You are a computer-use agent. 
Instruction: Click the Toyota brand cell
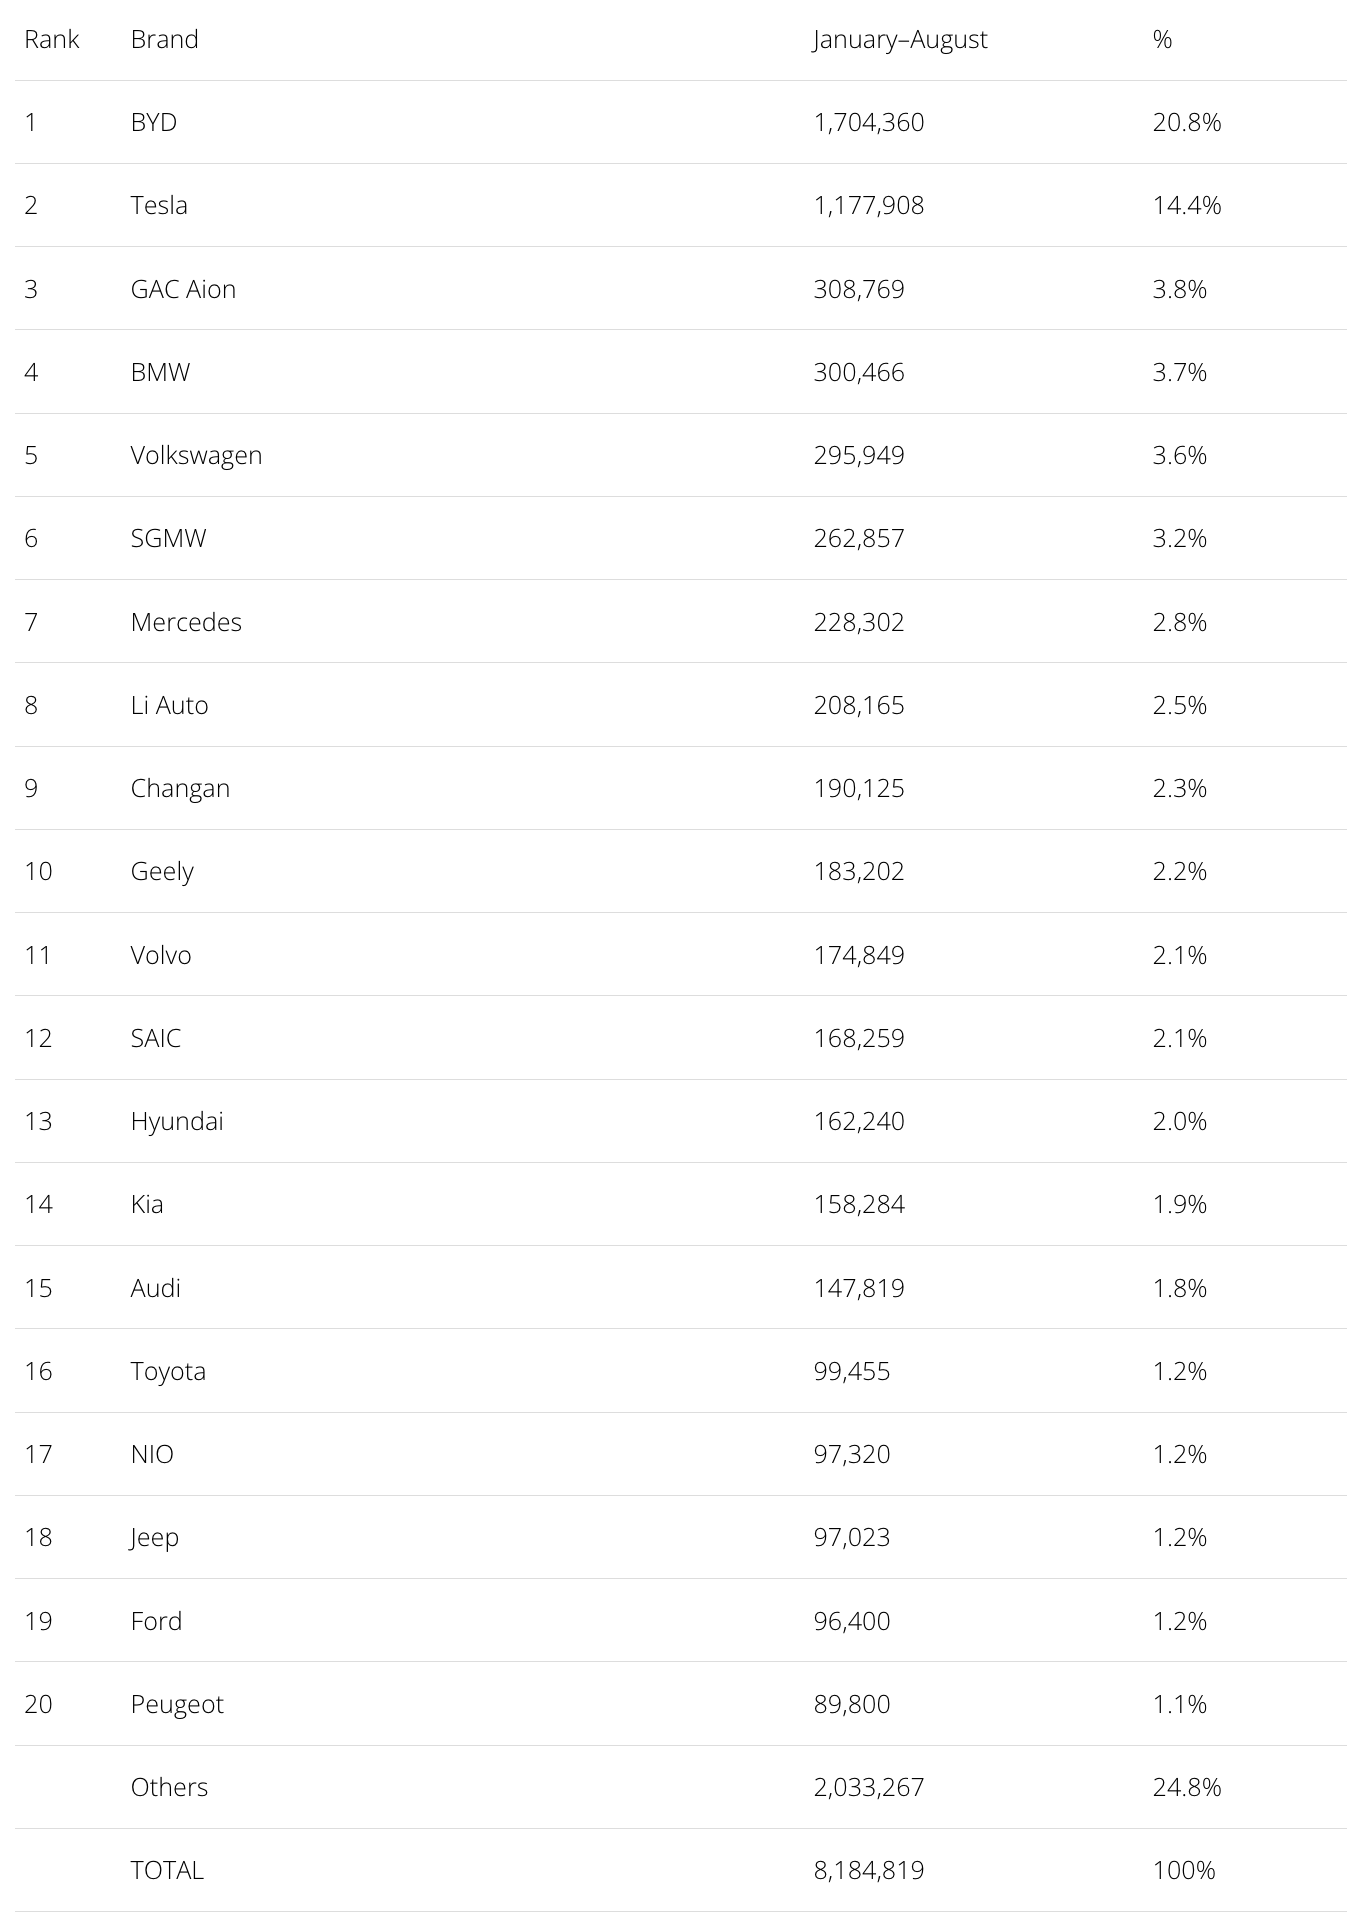click(169, 1371)
